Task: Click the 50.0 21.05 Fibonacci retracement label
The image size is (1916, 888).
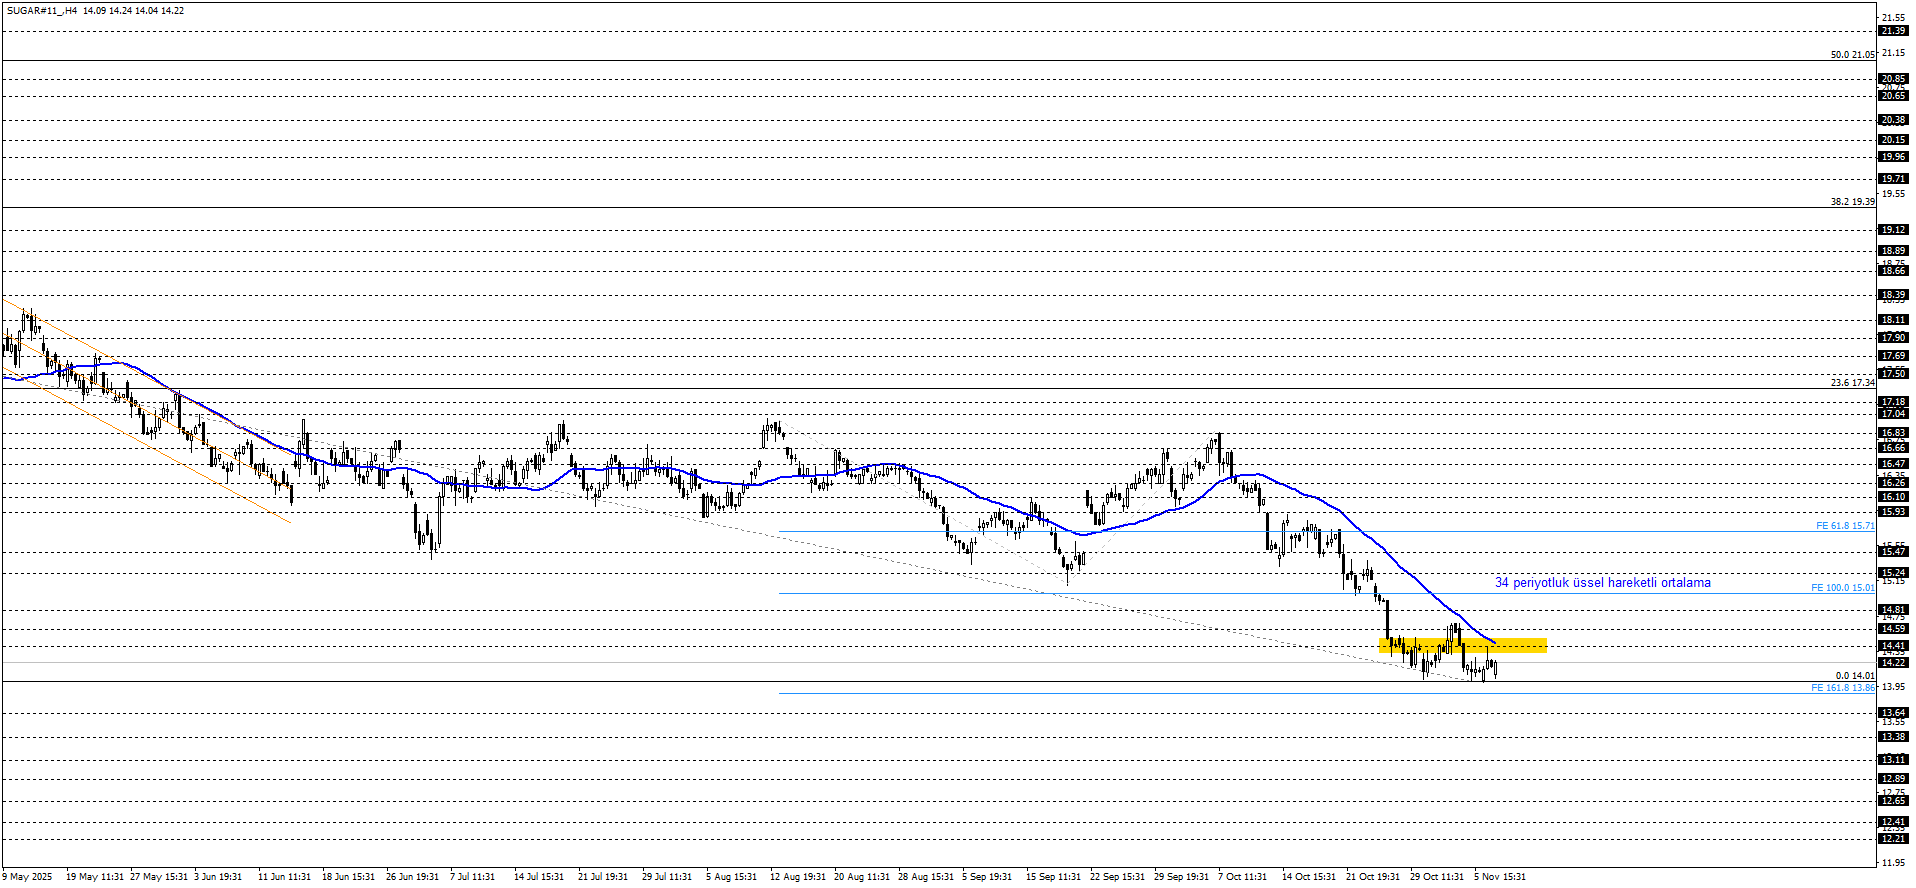Action: pyautogui.click(x=1852, y=55)
